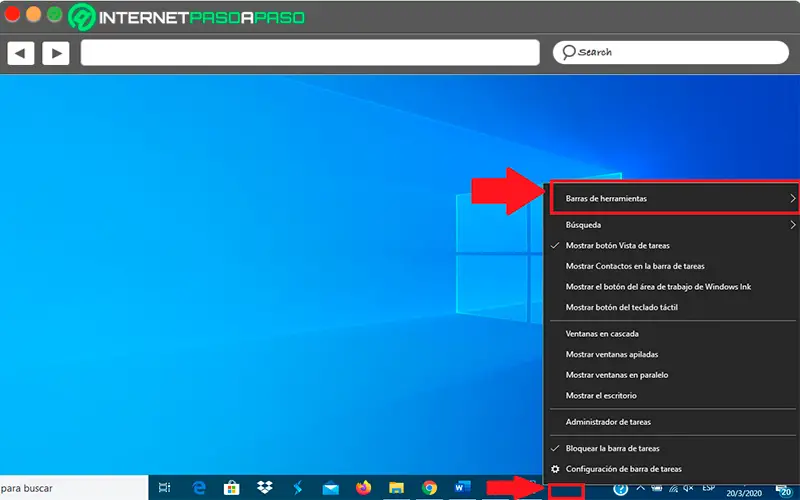Expand the Búsqueda submenu
This screenshot has height=500, width=800.
point(673,225)
